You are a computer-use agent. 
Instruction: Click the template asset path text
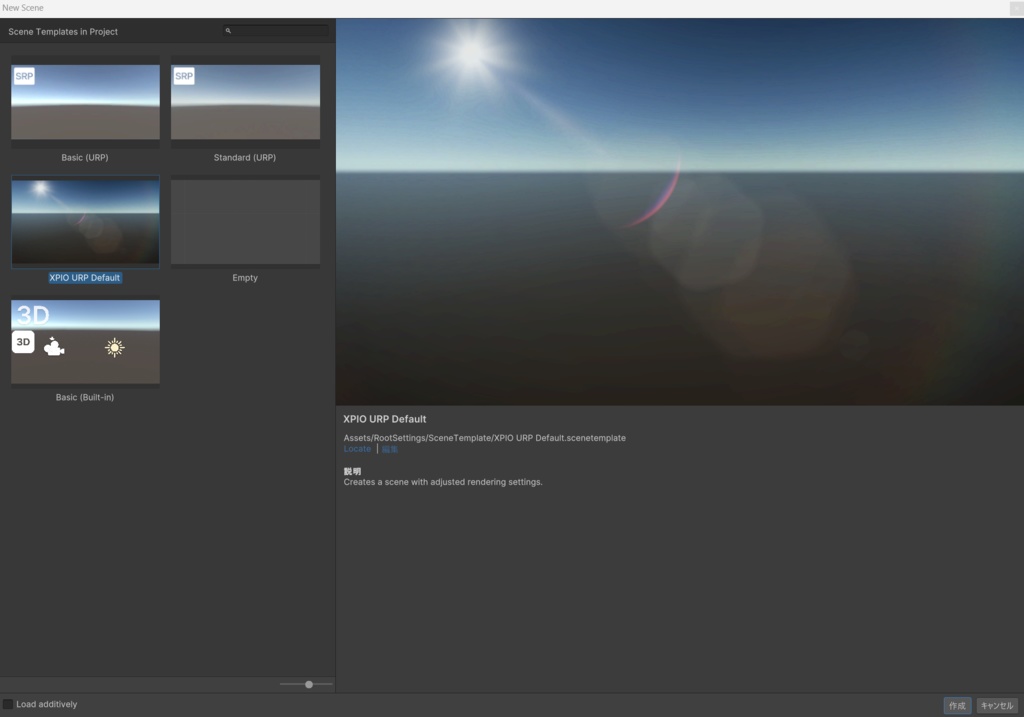485,438
